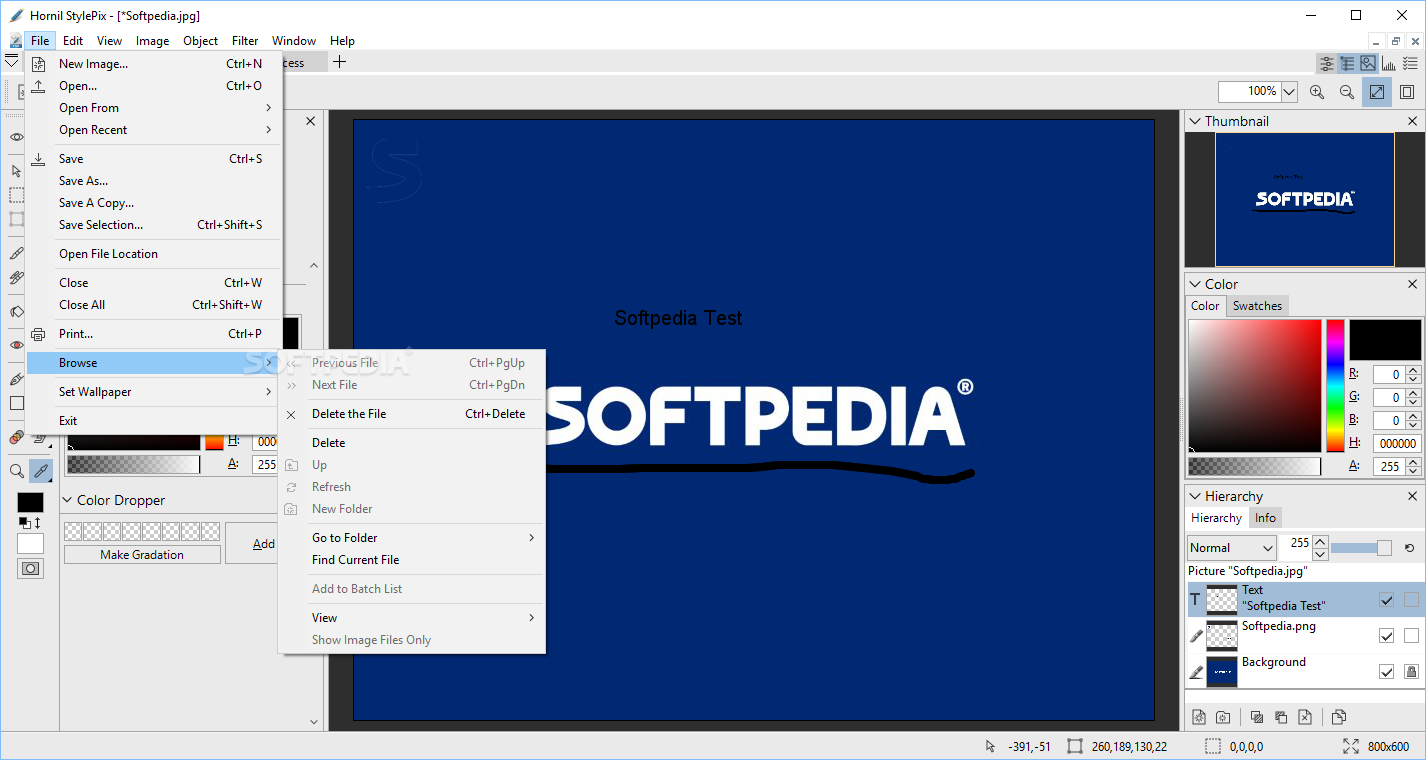Expand the Open From submenu

154,108
